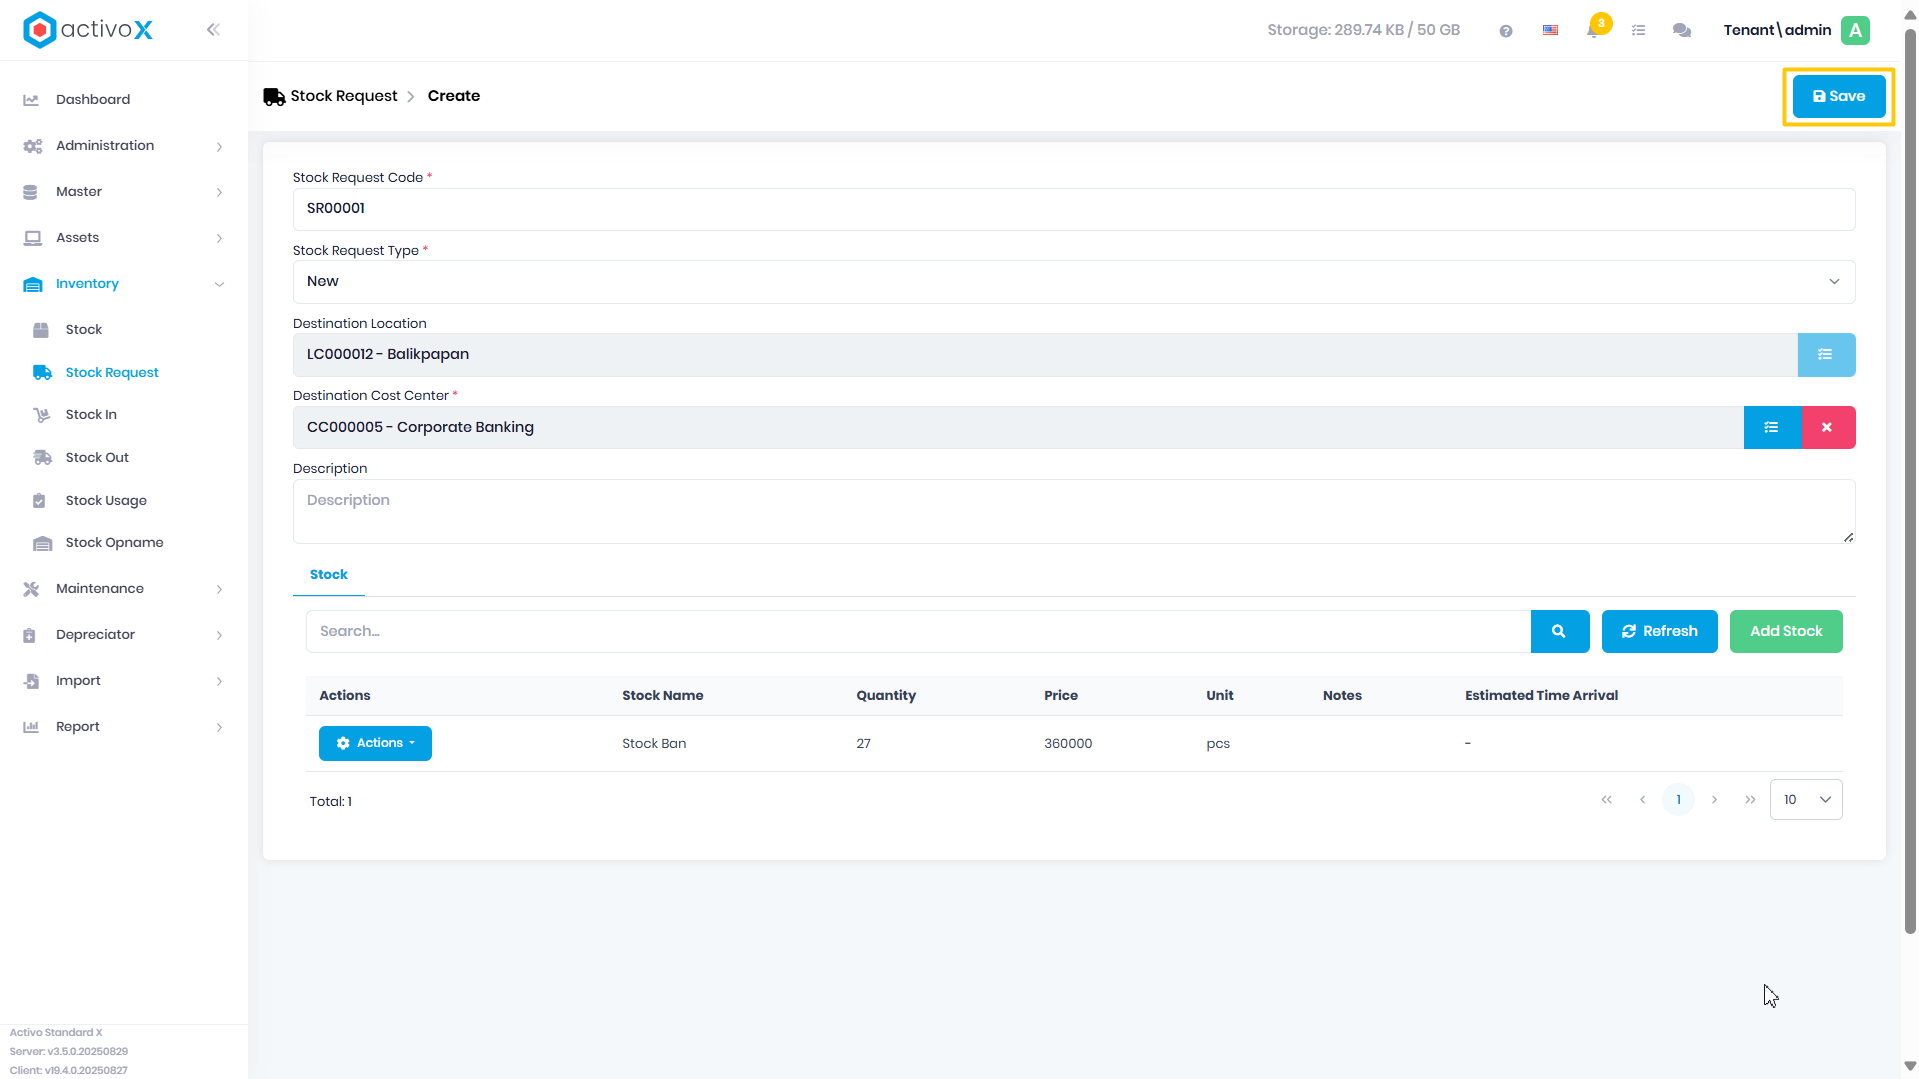This screenshot has height=1079, width=1919.
Task: Click the magnifier search button
Action: coord(1559,632)
